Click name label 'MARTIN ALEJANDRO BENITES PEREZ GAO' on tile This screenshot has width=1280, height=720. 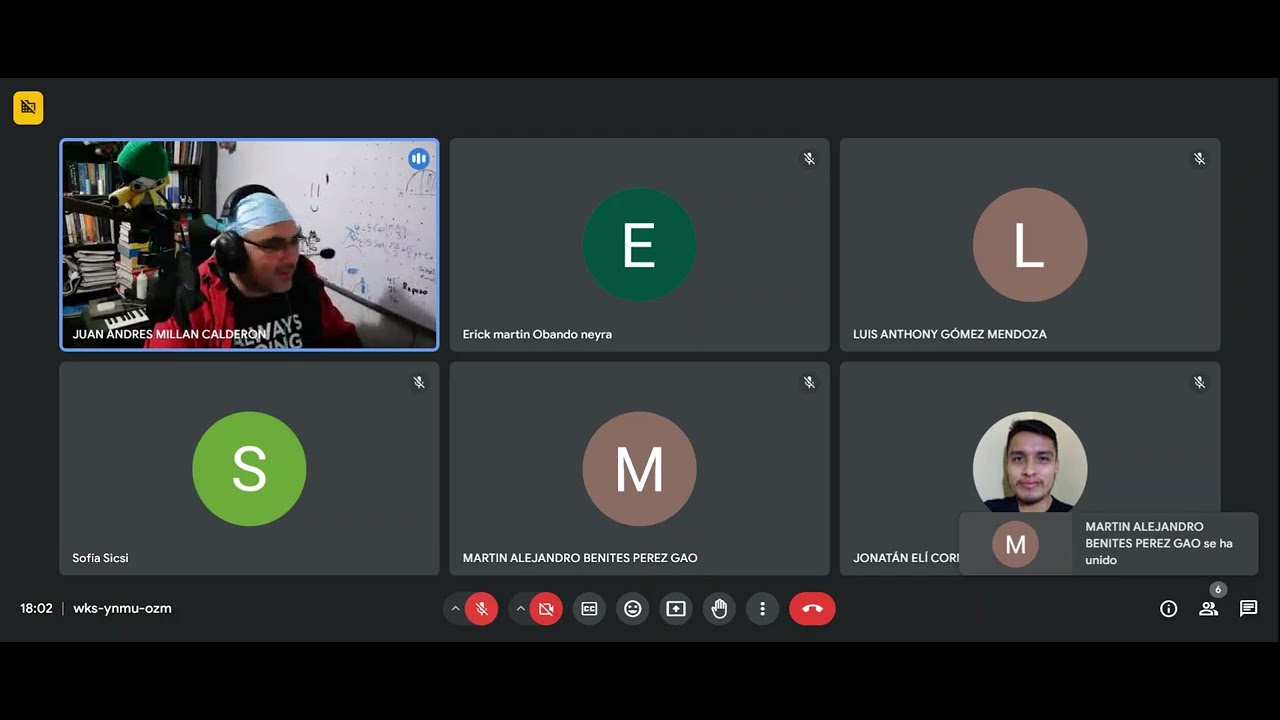pyautogui.click(x=580, y=558)
